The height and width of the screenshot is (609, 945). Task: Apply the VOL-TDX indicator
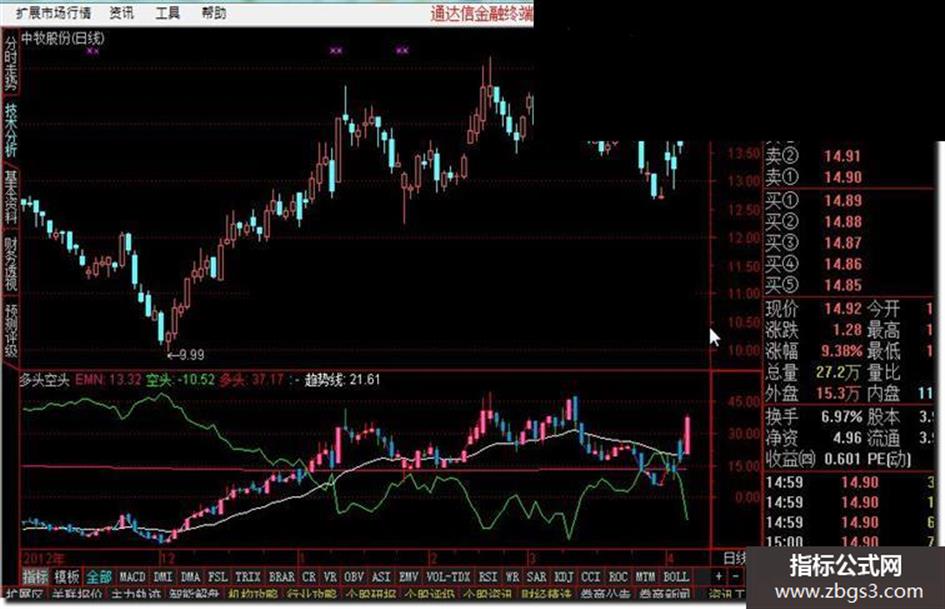tap(448, 577)
